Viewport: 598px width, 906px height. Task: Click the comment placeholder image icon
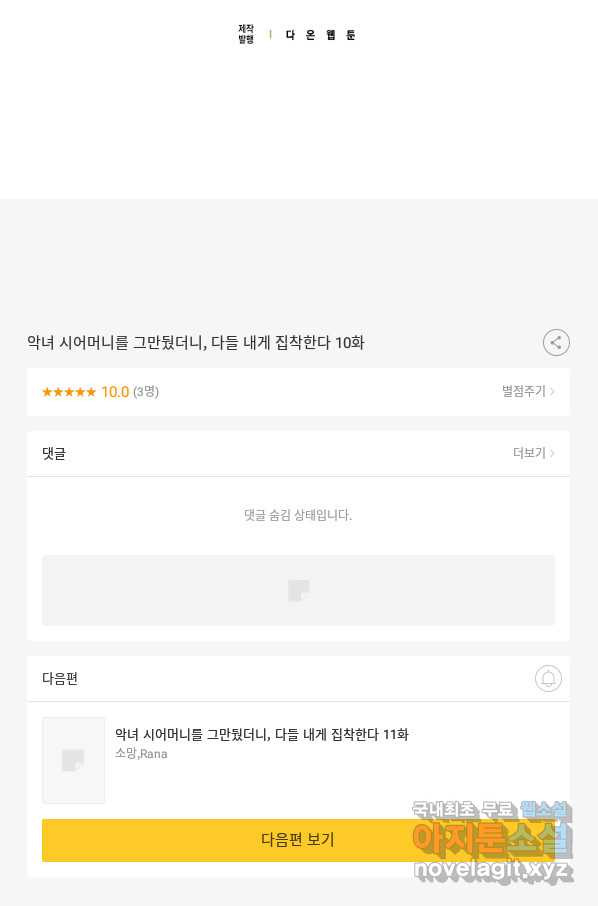298,591
